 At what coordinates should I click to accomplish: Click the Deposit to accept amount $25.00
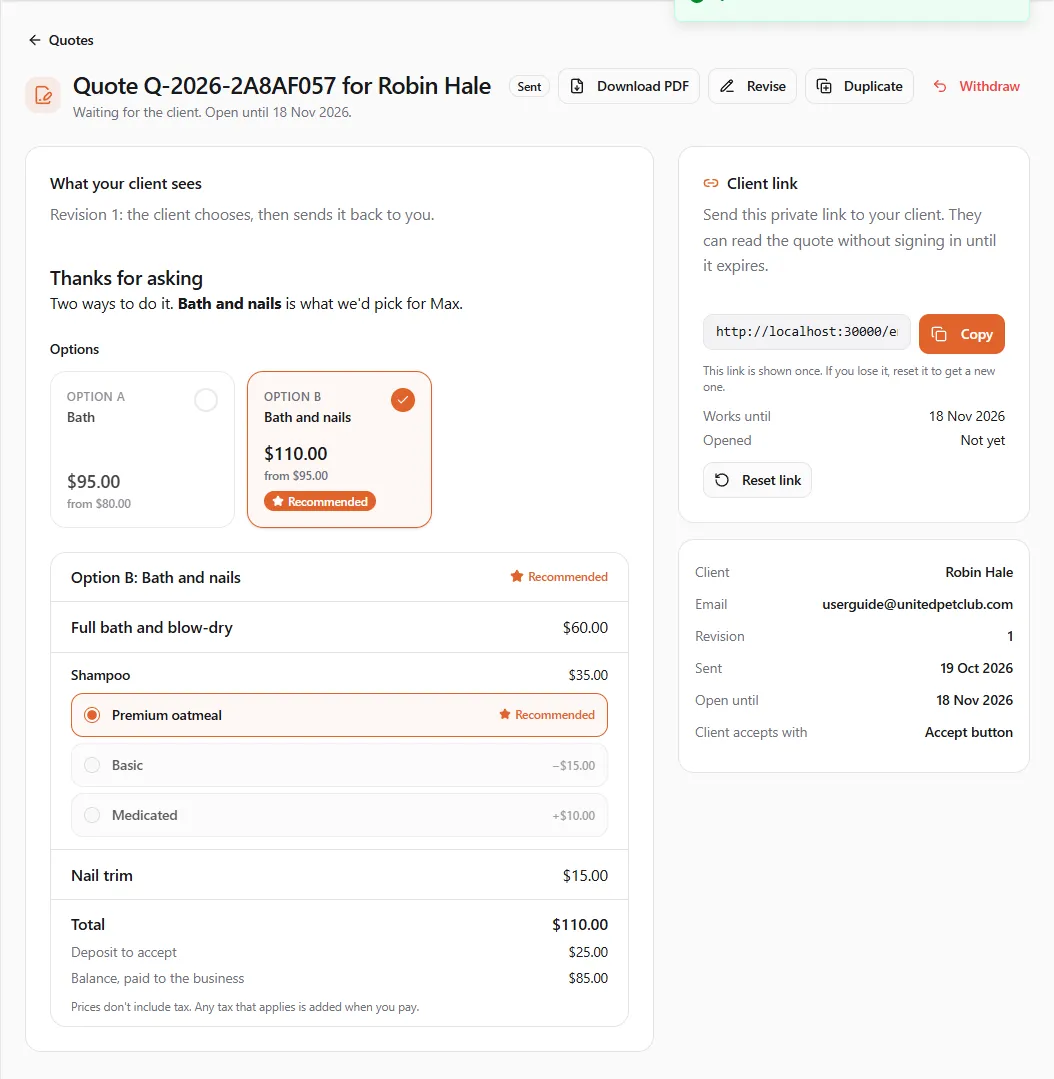tap(588, 952)
